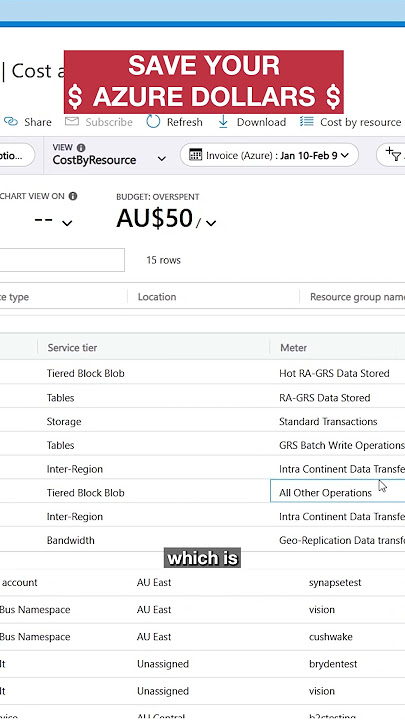Open the Invoice Jan 10-Feb 9 date picker

pos(269,155)
